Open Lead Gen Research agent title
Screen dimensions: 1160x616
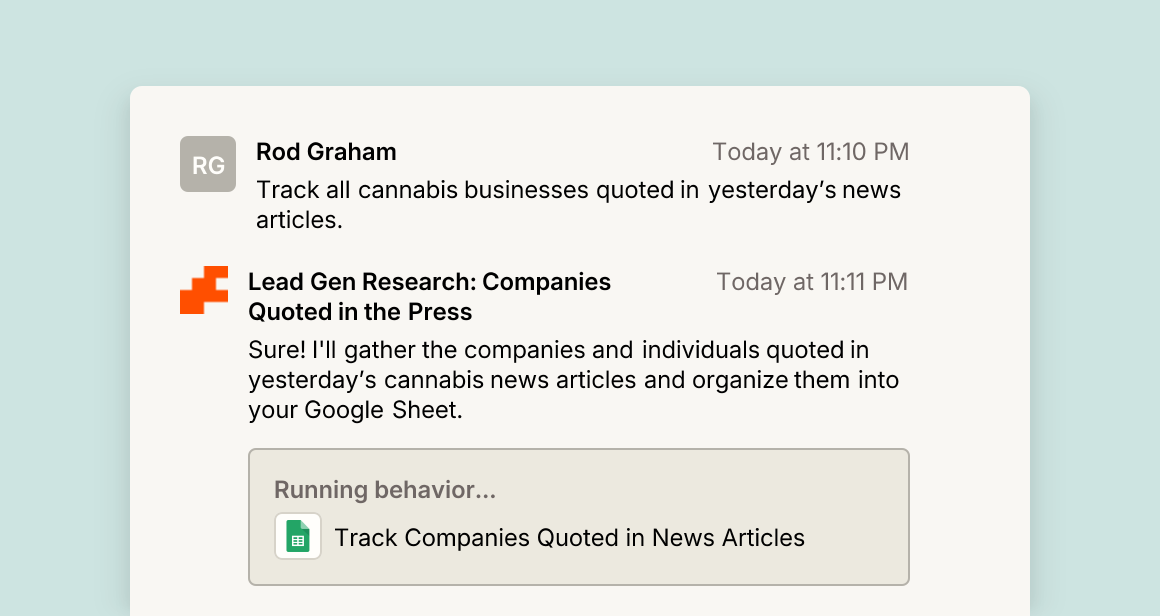pyautogui.click(x=430, y=297)
